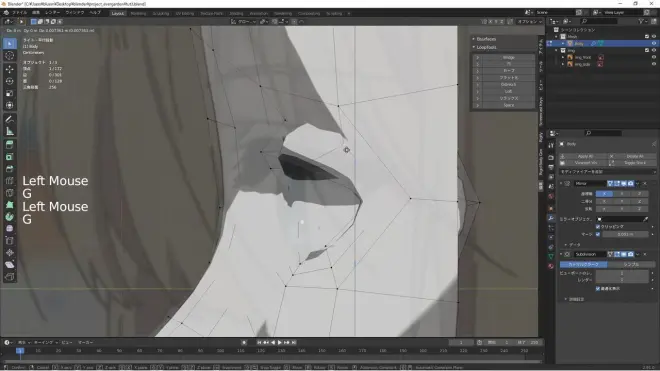The image size is (660, 371).
Task: Select the Edge Slide tool
Action: point(10,241)
